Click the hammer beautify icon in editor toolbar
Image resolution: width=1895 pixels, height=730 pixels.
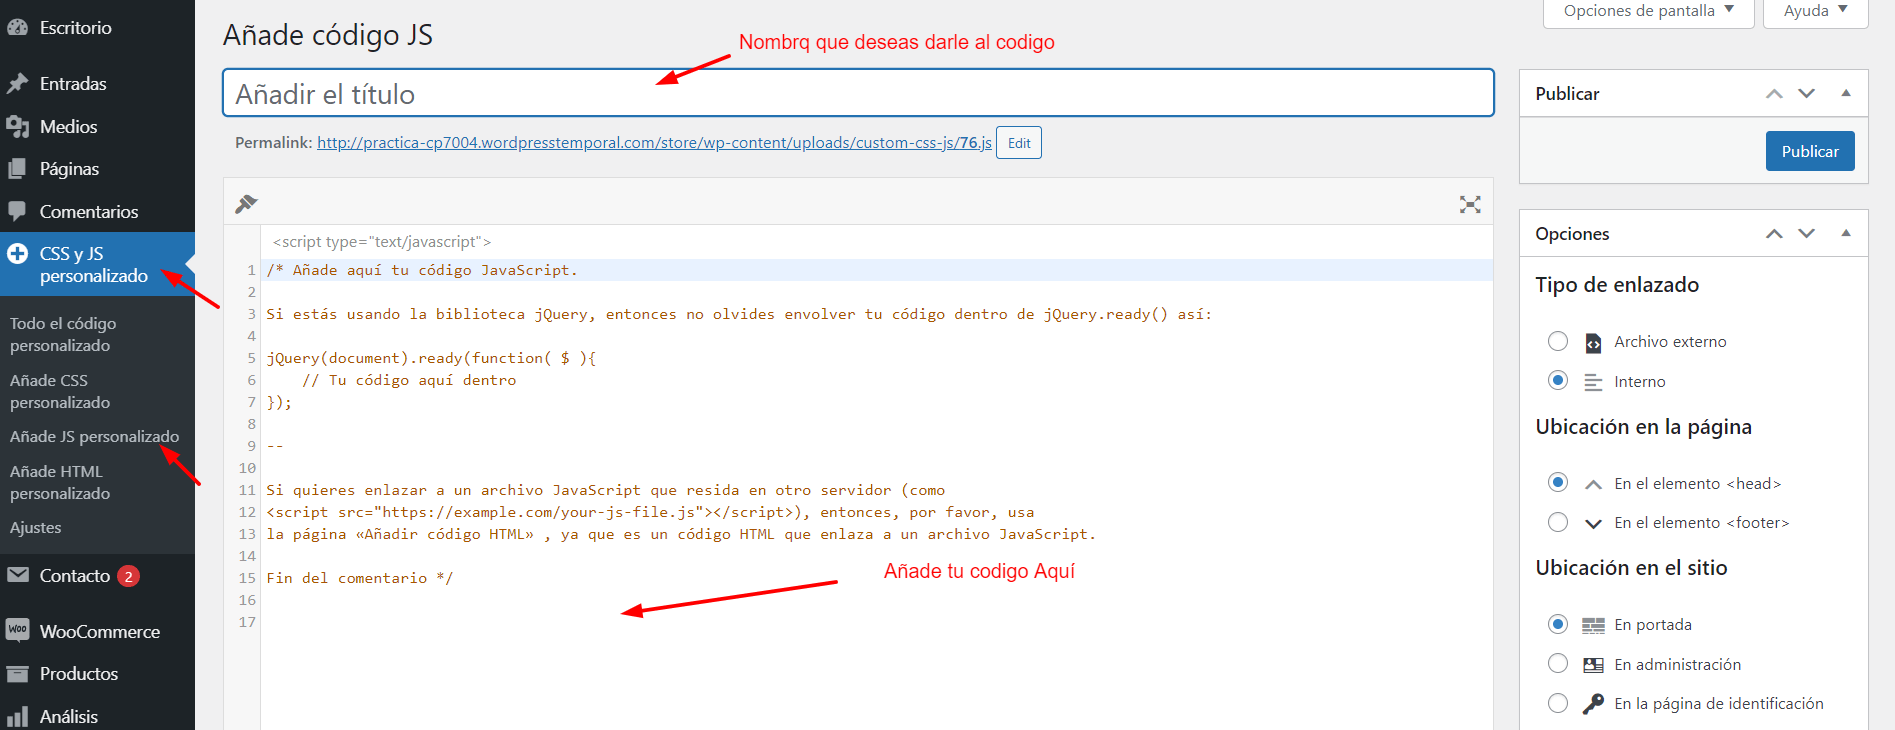[246, 204]
